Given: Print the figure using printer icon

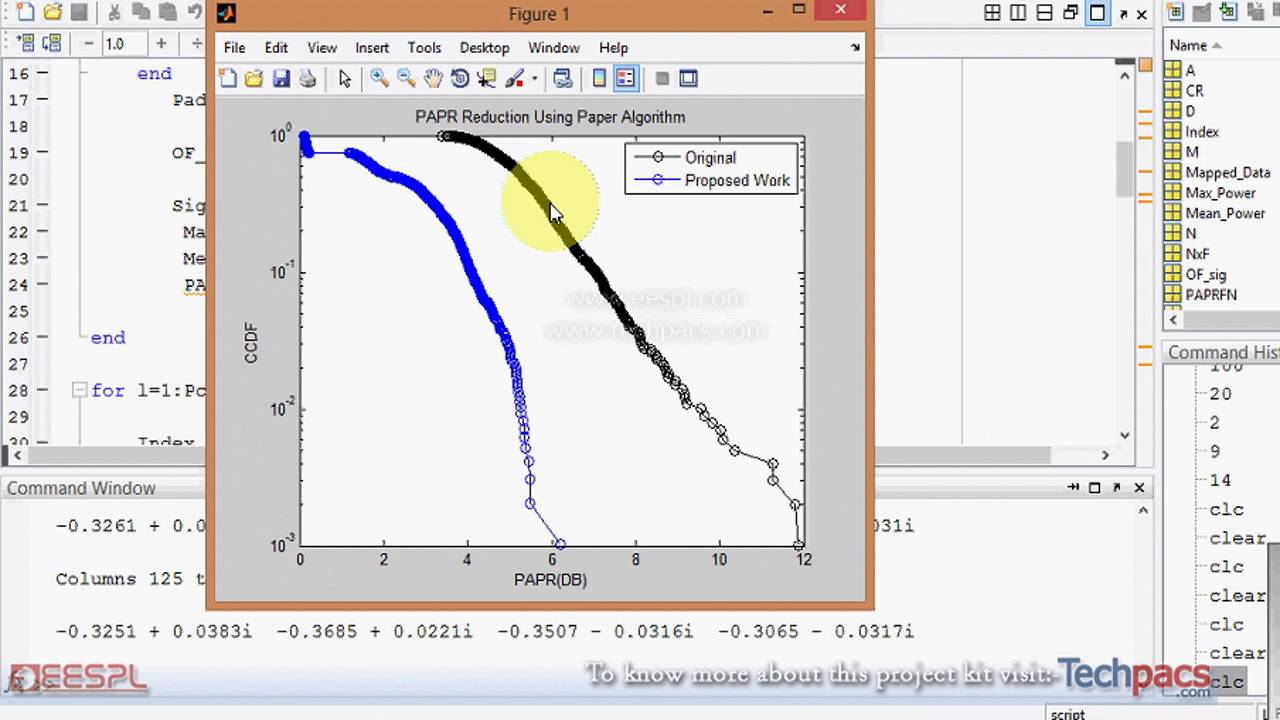Looking at the screenshot, I should pos(308,78).
